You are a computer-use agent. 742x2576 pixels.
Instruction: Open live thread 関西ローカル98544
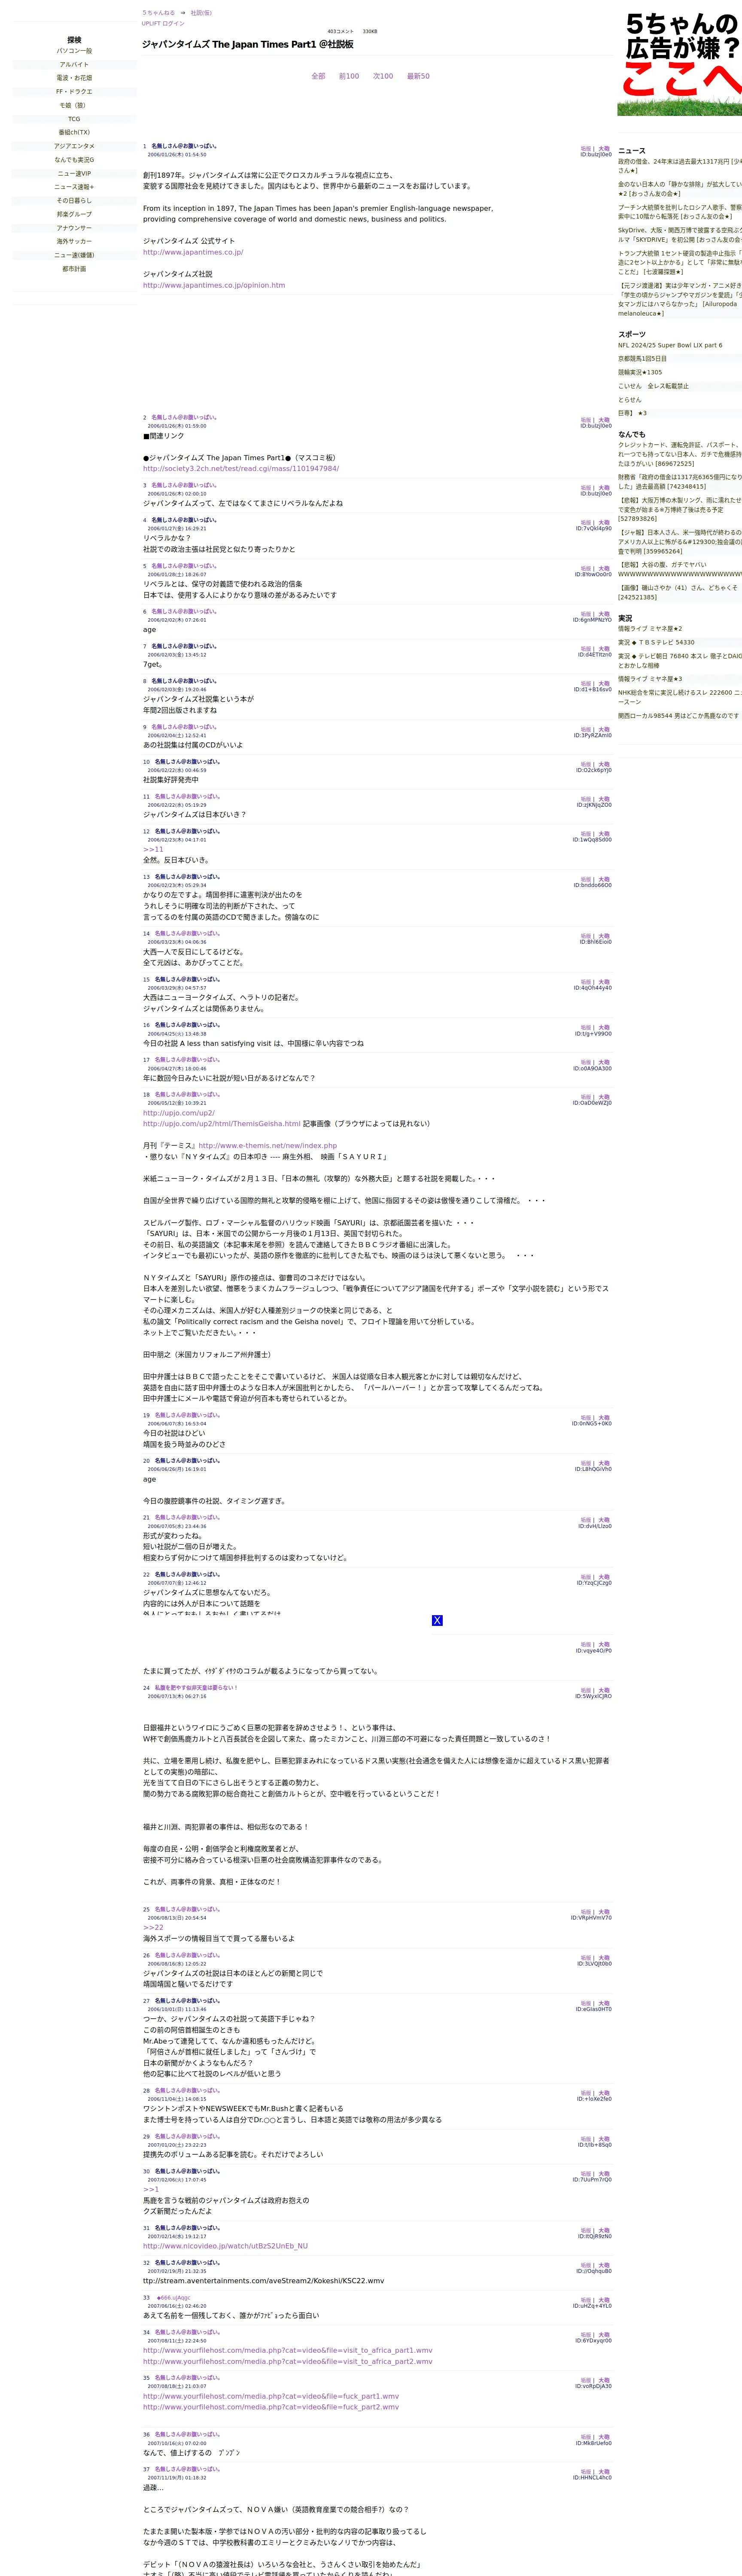pyautogui.click(x=679, y=716)
